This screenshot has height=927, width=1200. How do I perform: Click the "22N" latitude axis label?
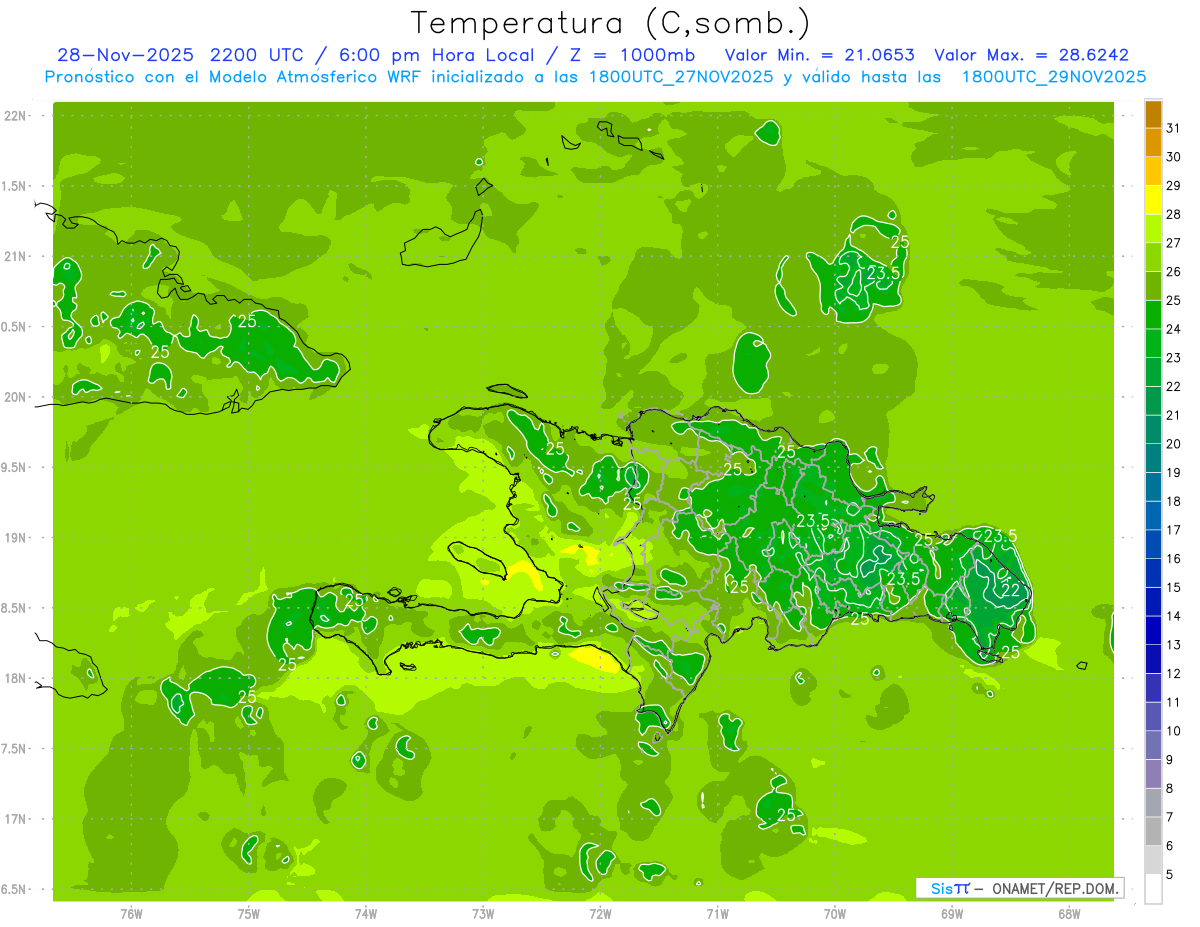click(16, 115)
